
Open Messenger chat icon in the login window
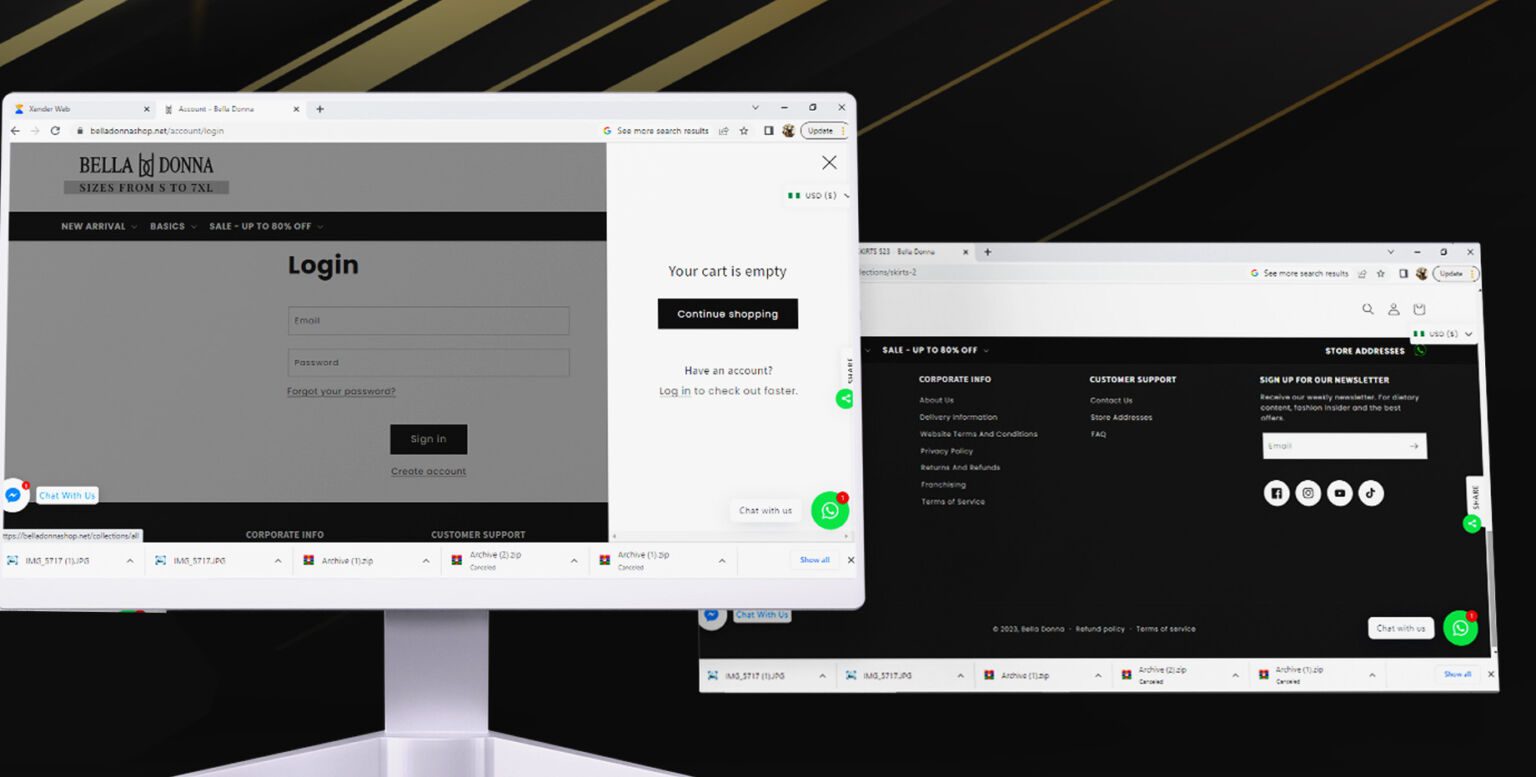tap(13, 495)
